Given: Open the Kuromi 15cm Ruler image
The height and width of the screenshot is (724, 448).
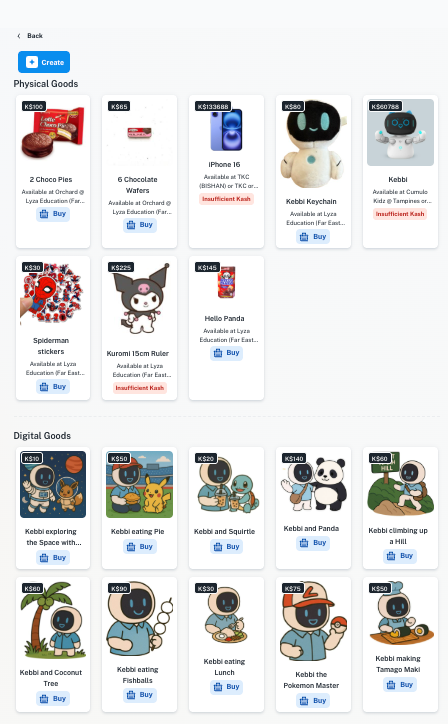Looking at the screenshot, I should tap(139, 299).
